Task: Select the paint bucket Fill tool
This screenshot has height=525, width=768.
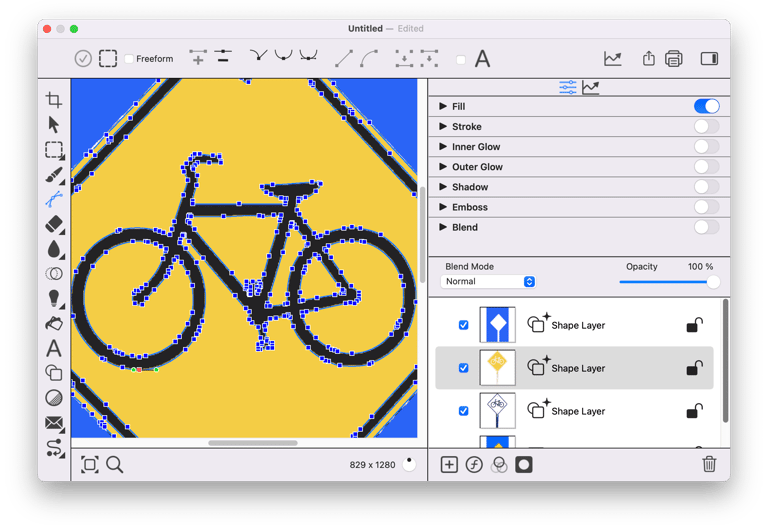Action: coord(54,324)
